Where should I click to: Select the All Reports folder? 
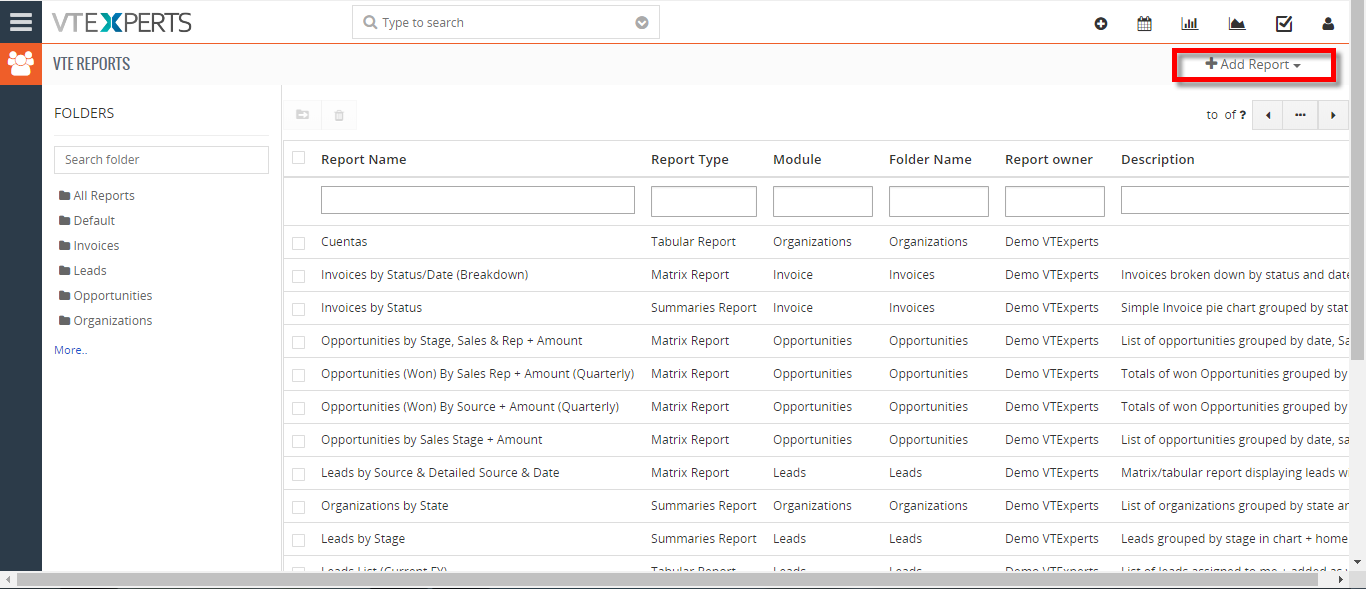[104, 196]
